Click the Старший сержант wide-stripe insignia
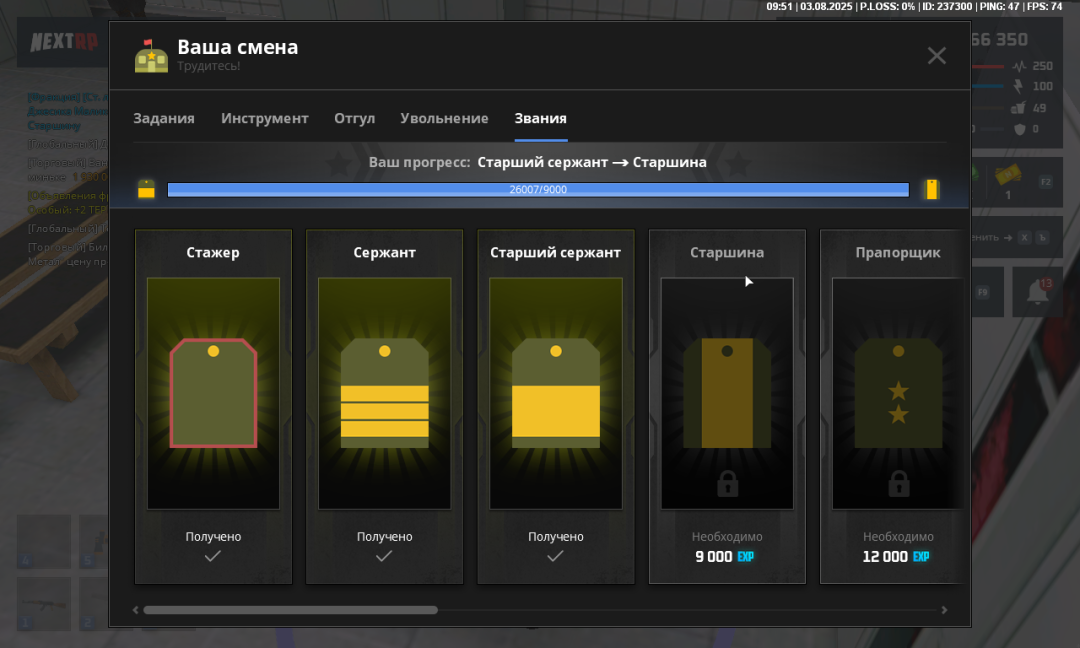Image resolution: width=1080 pixels, height=648 pixels. pyautogui.click(x=556, y=393)
